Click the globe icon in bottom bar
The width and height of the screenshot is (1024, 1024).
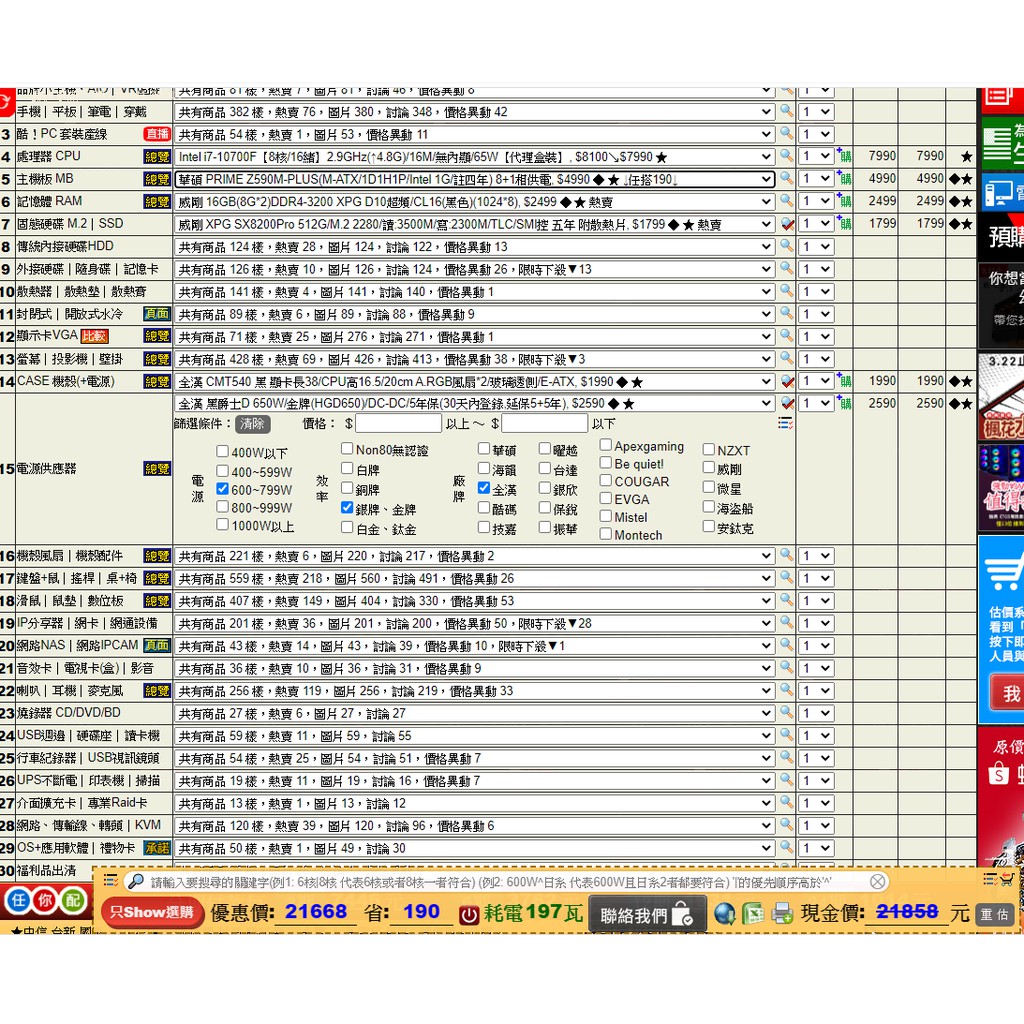pyautogui.click(x=725, y=913)
